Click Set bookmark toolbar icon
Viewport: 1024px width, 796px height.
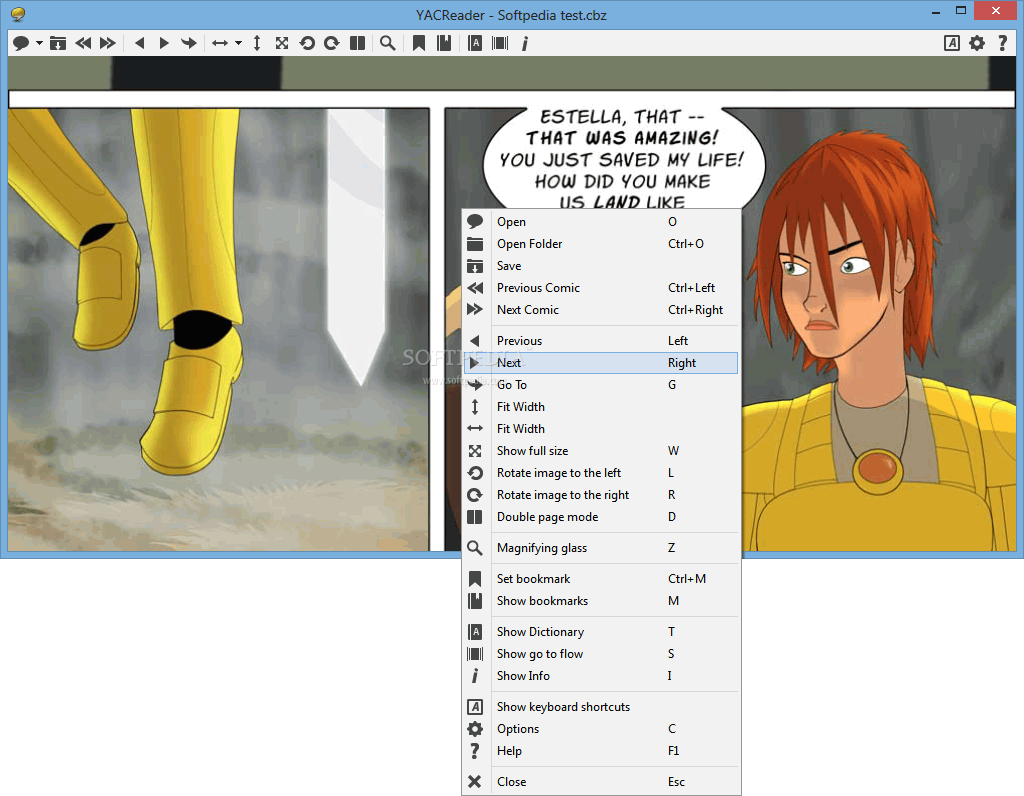point(419,43)
